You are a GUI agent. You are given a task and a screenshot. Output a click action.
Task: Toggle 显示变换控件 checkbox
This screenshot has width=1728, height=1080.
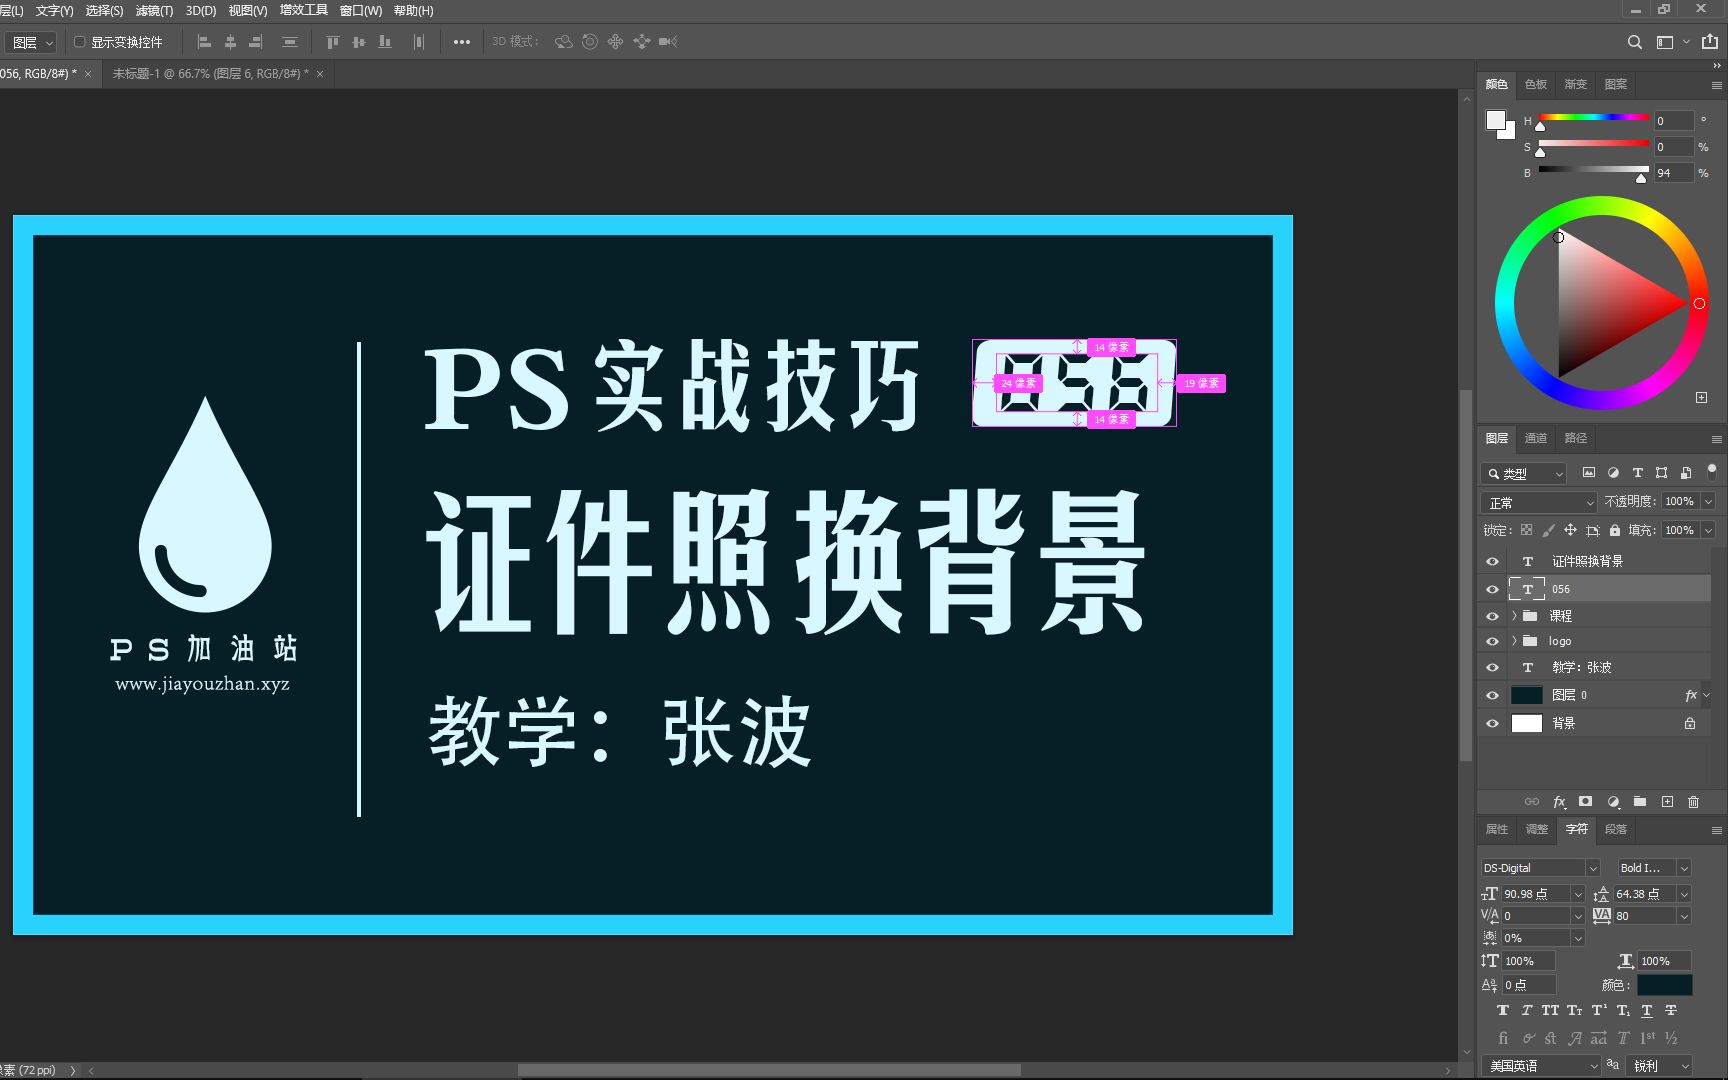coord(80,42)
